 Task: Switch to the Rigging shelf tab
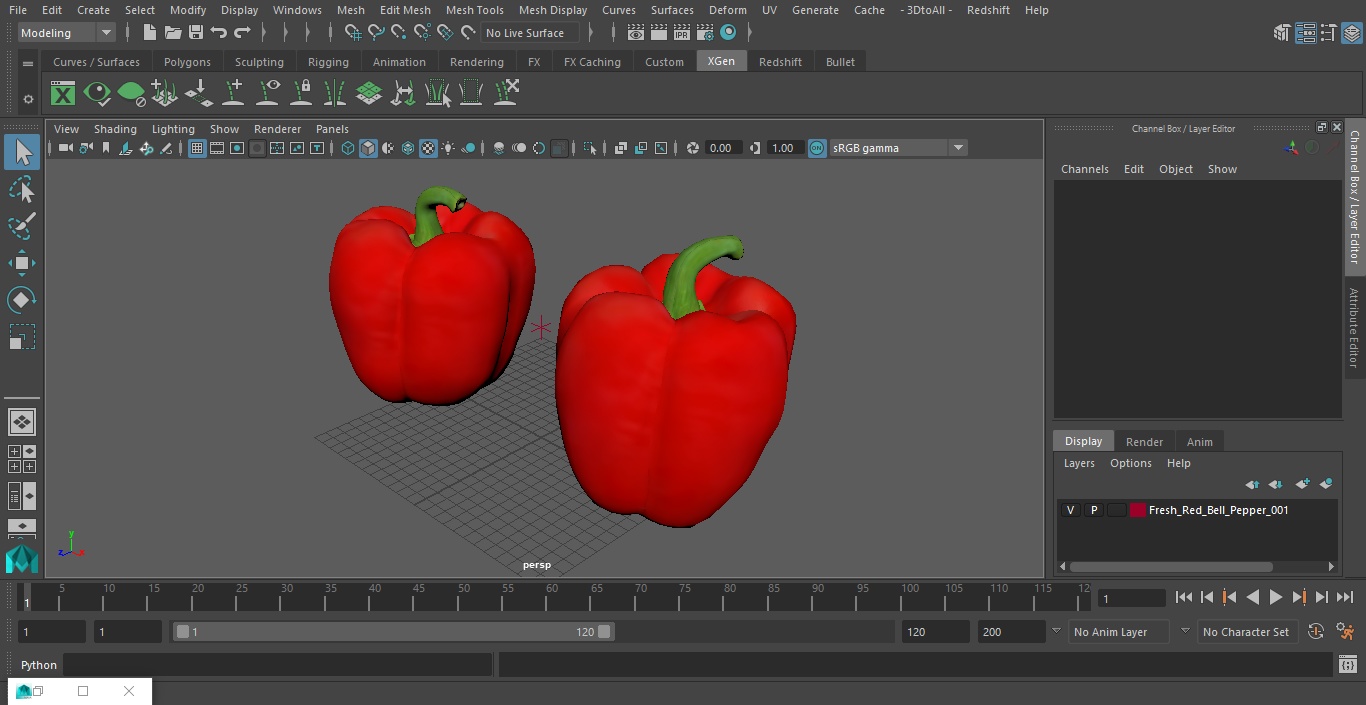point(328,62)
